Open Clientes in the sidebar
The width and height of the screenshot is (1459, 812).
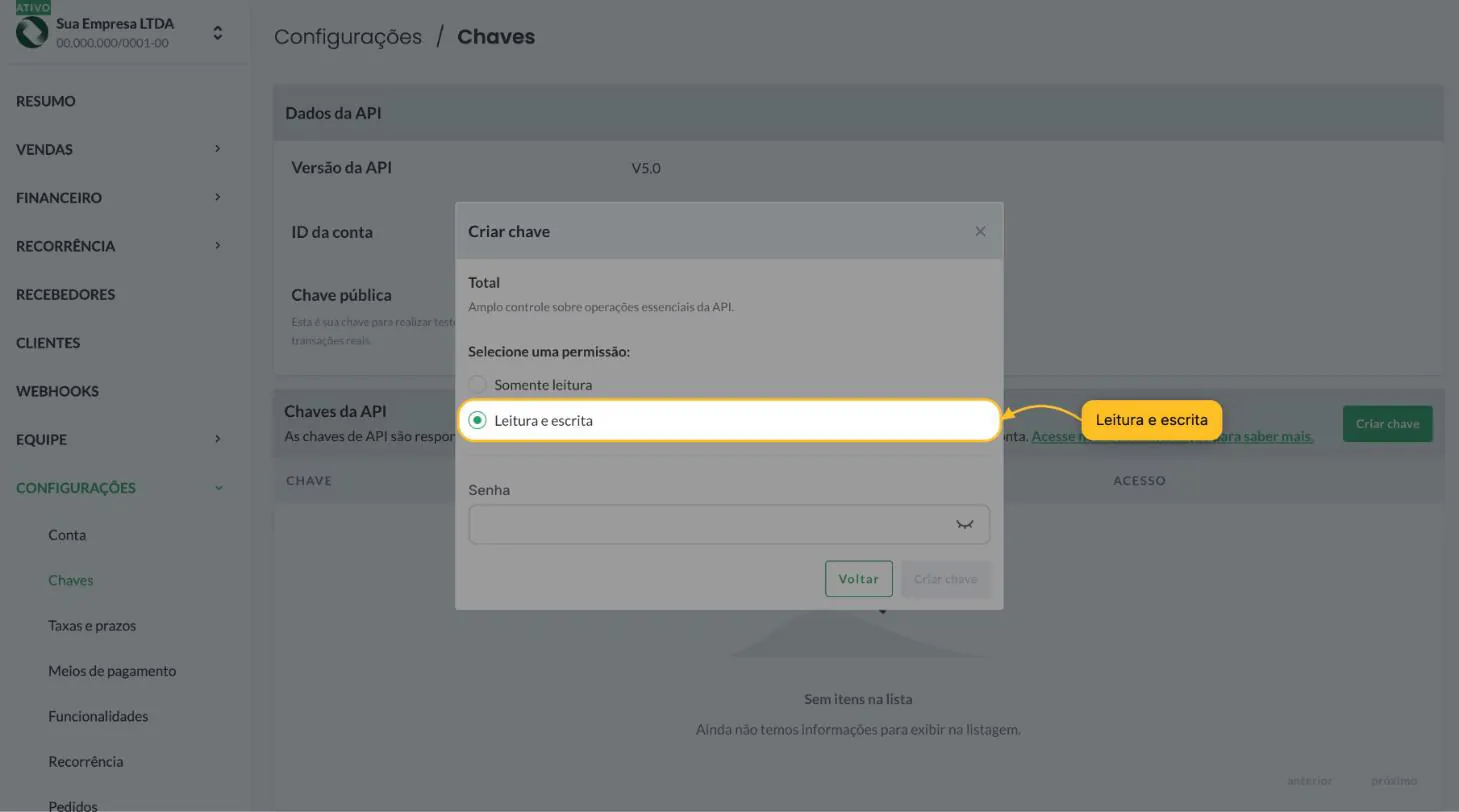(48, 343)
